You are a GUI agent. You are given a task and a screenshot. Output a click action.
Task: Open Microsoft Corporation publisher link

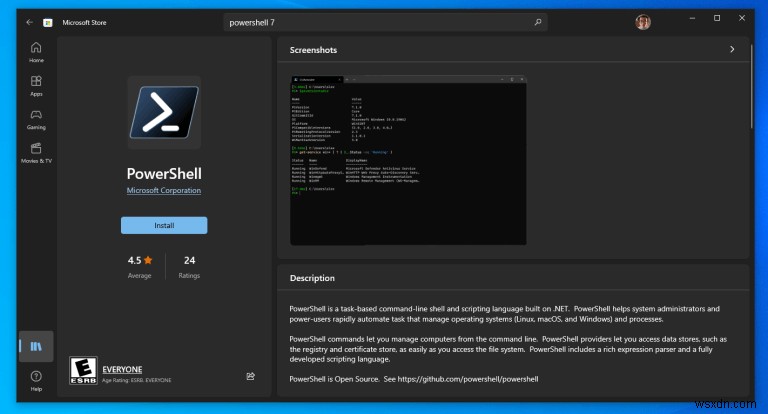(164, 191)
